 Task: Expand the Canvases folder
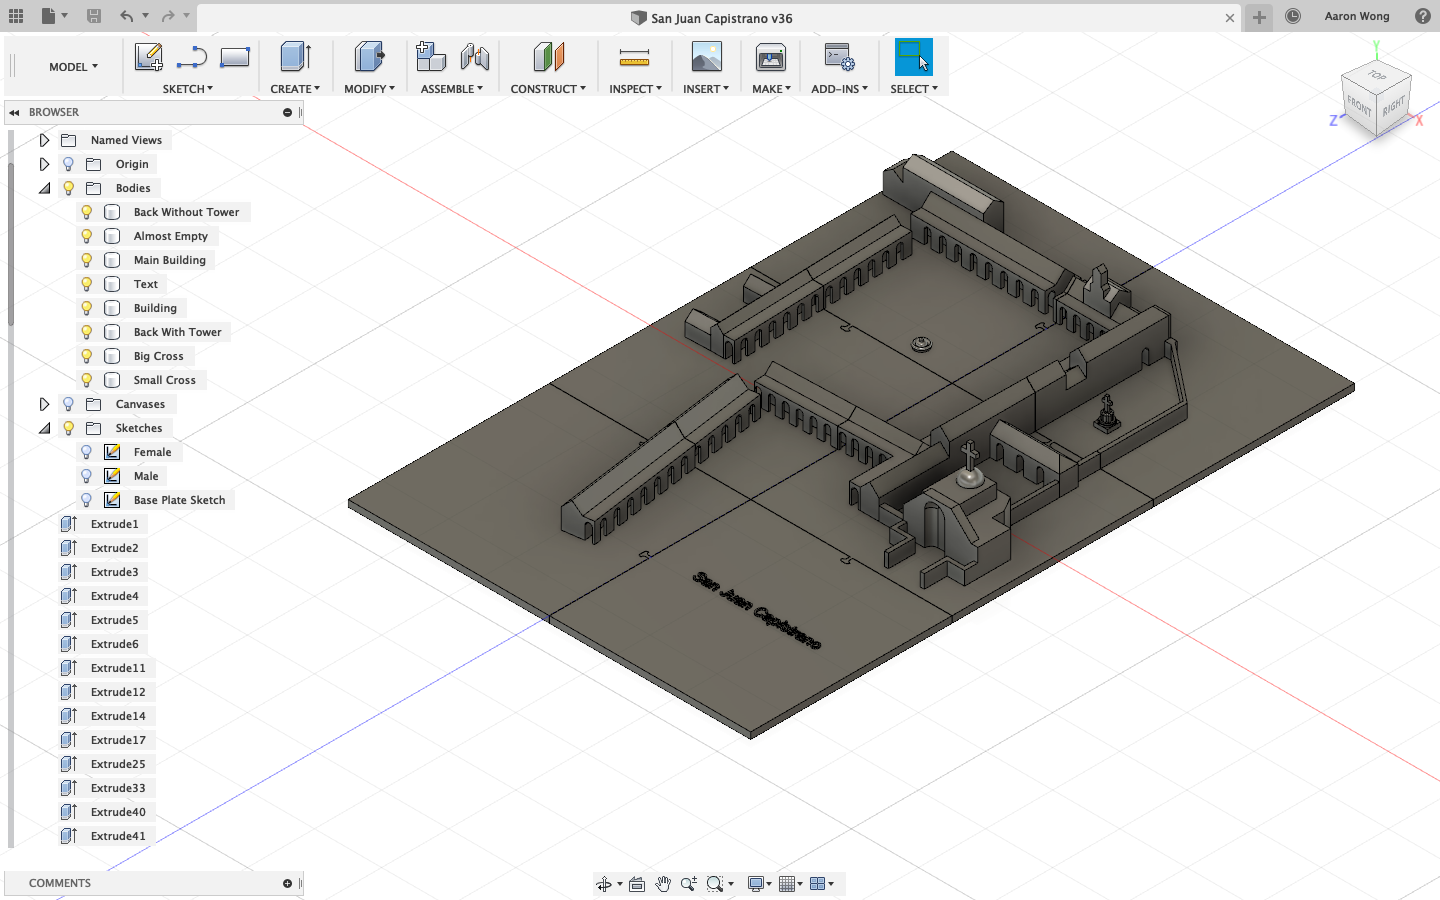tap(44, 404)
